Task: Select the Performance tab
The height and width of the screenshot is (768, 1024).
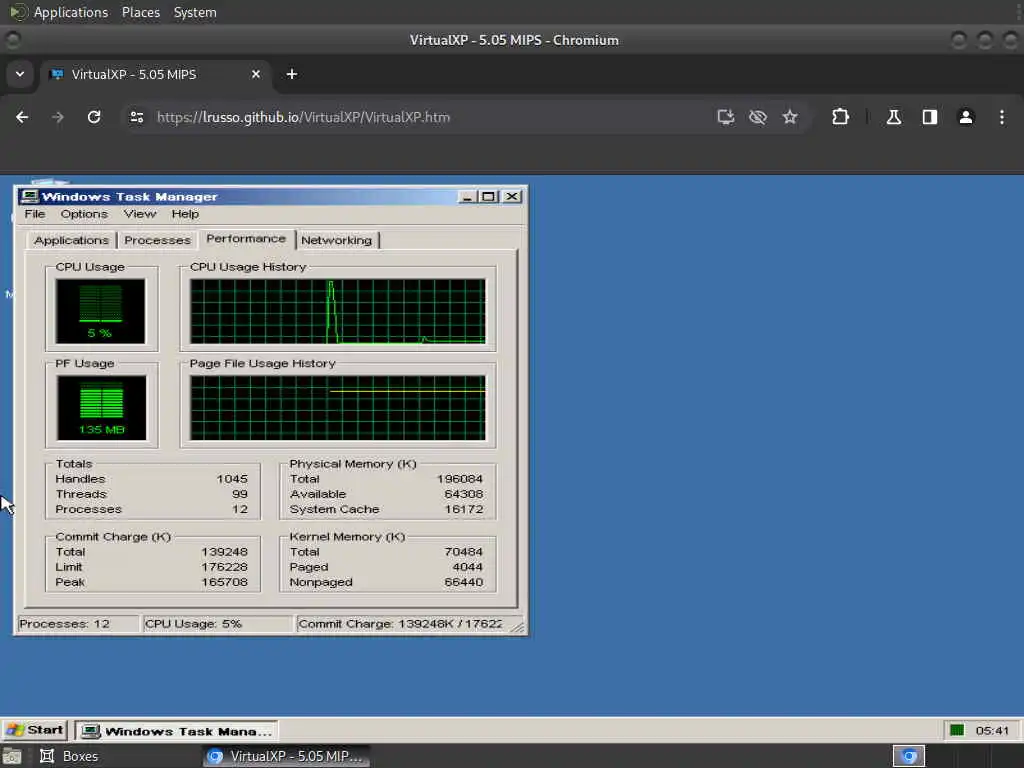Action: [246, 239]
